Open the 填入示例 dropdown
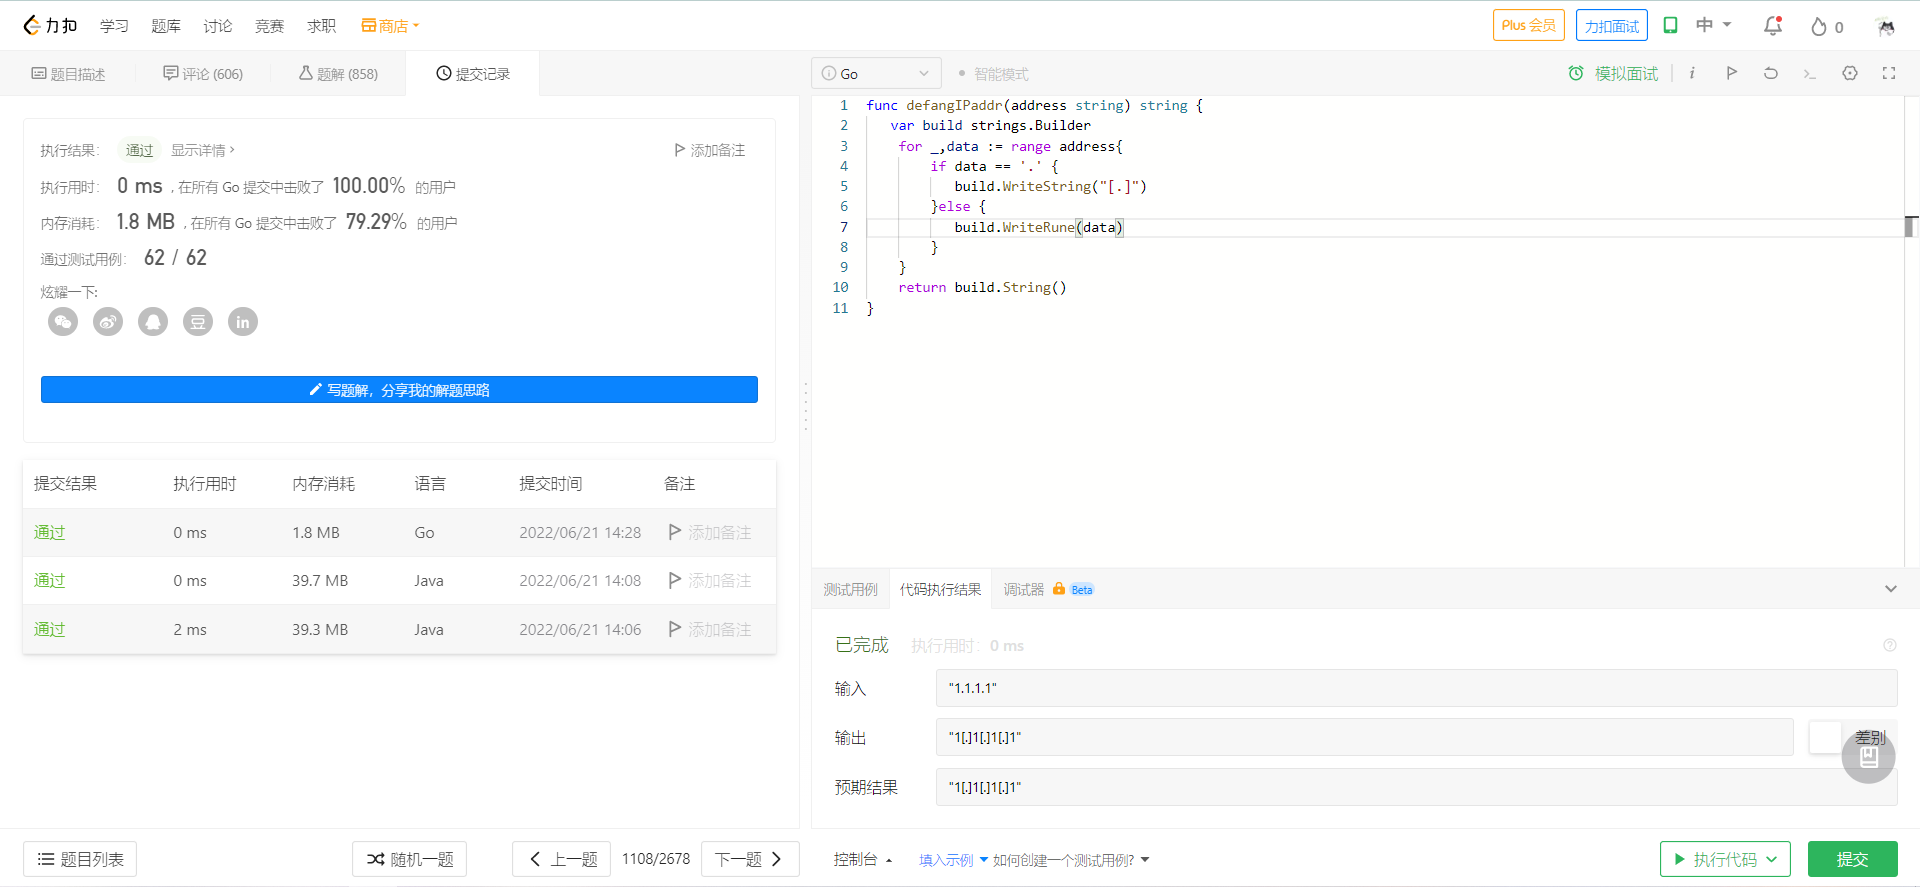This screenshot has width=1920, height=887. [953, 860]
